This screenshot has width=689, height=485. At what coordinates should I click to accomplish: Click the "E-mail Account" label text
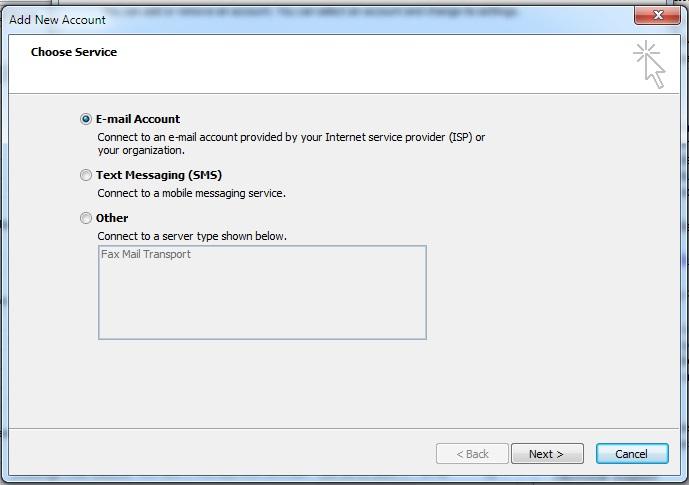138,119
